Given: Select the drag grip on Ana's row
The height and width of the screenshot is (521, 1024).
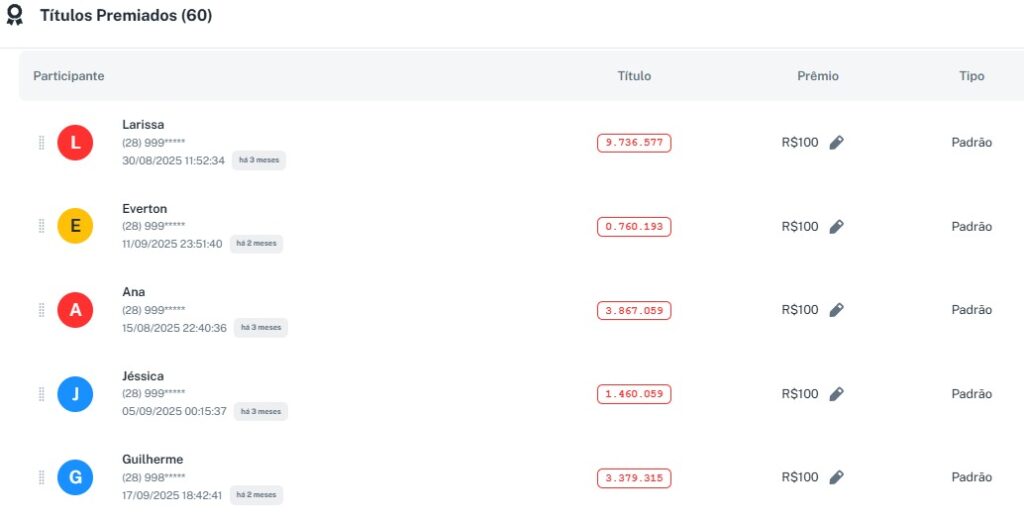Looking at the screenshot, I should click(41, 310).
